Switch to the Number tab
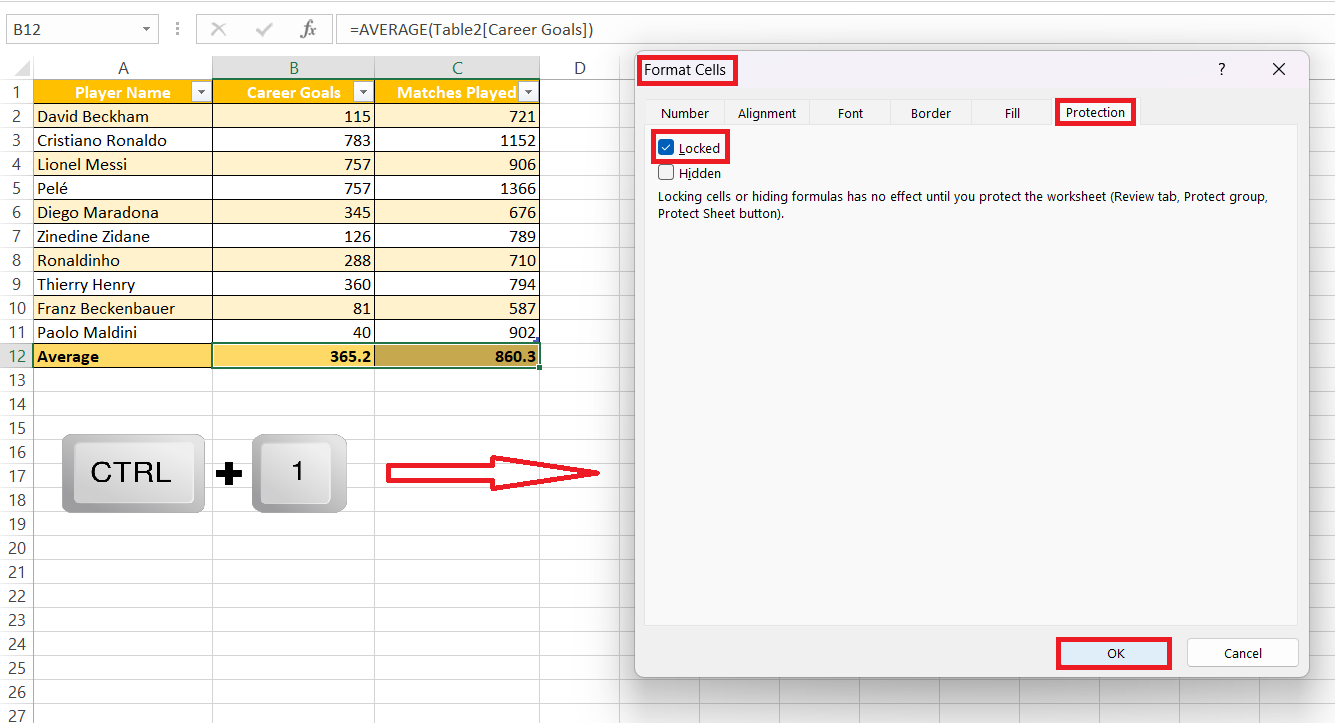This screenshot has height=723, width=1335. coord(685,113)
